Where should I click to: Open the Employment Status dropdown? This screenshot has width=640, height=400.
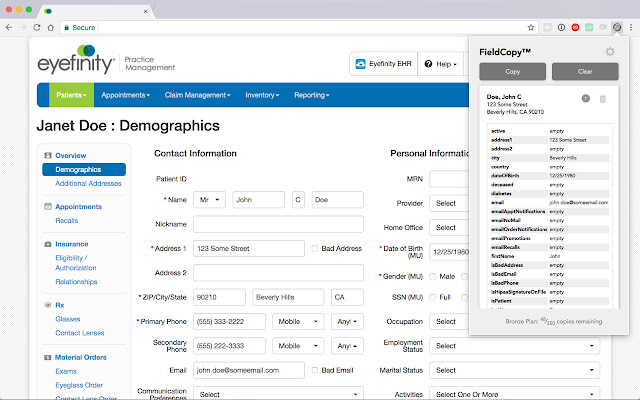[x=514, y=346]
